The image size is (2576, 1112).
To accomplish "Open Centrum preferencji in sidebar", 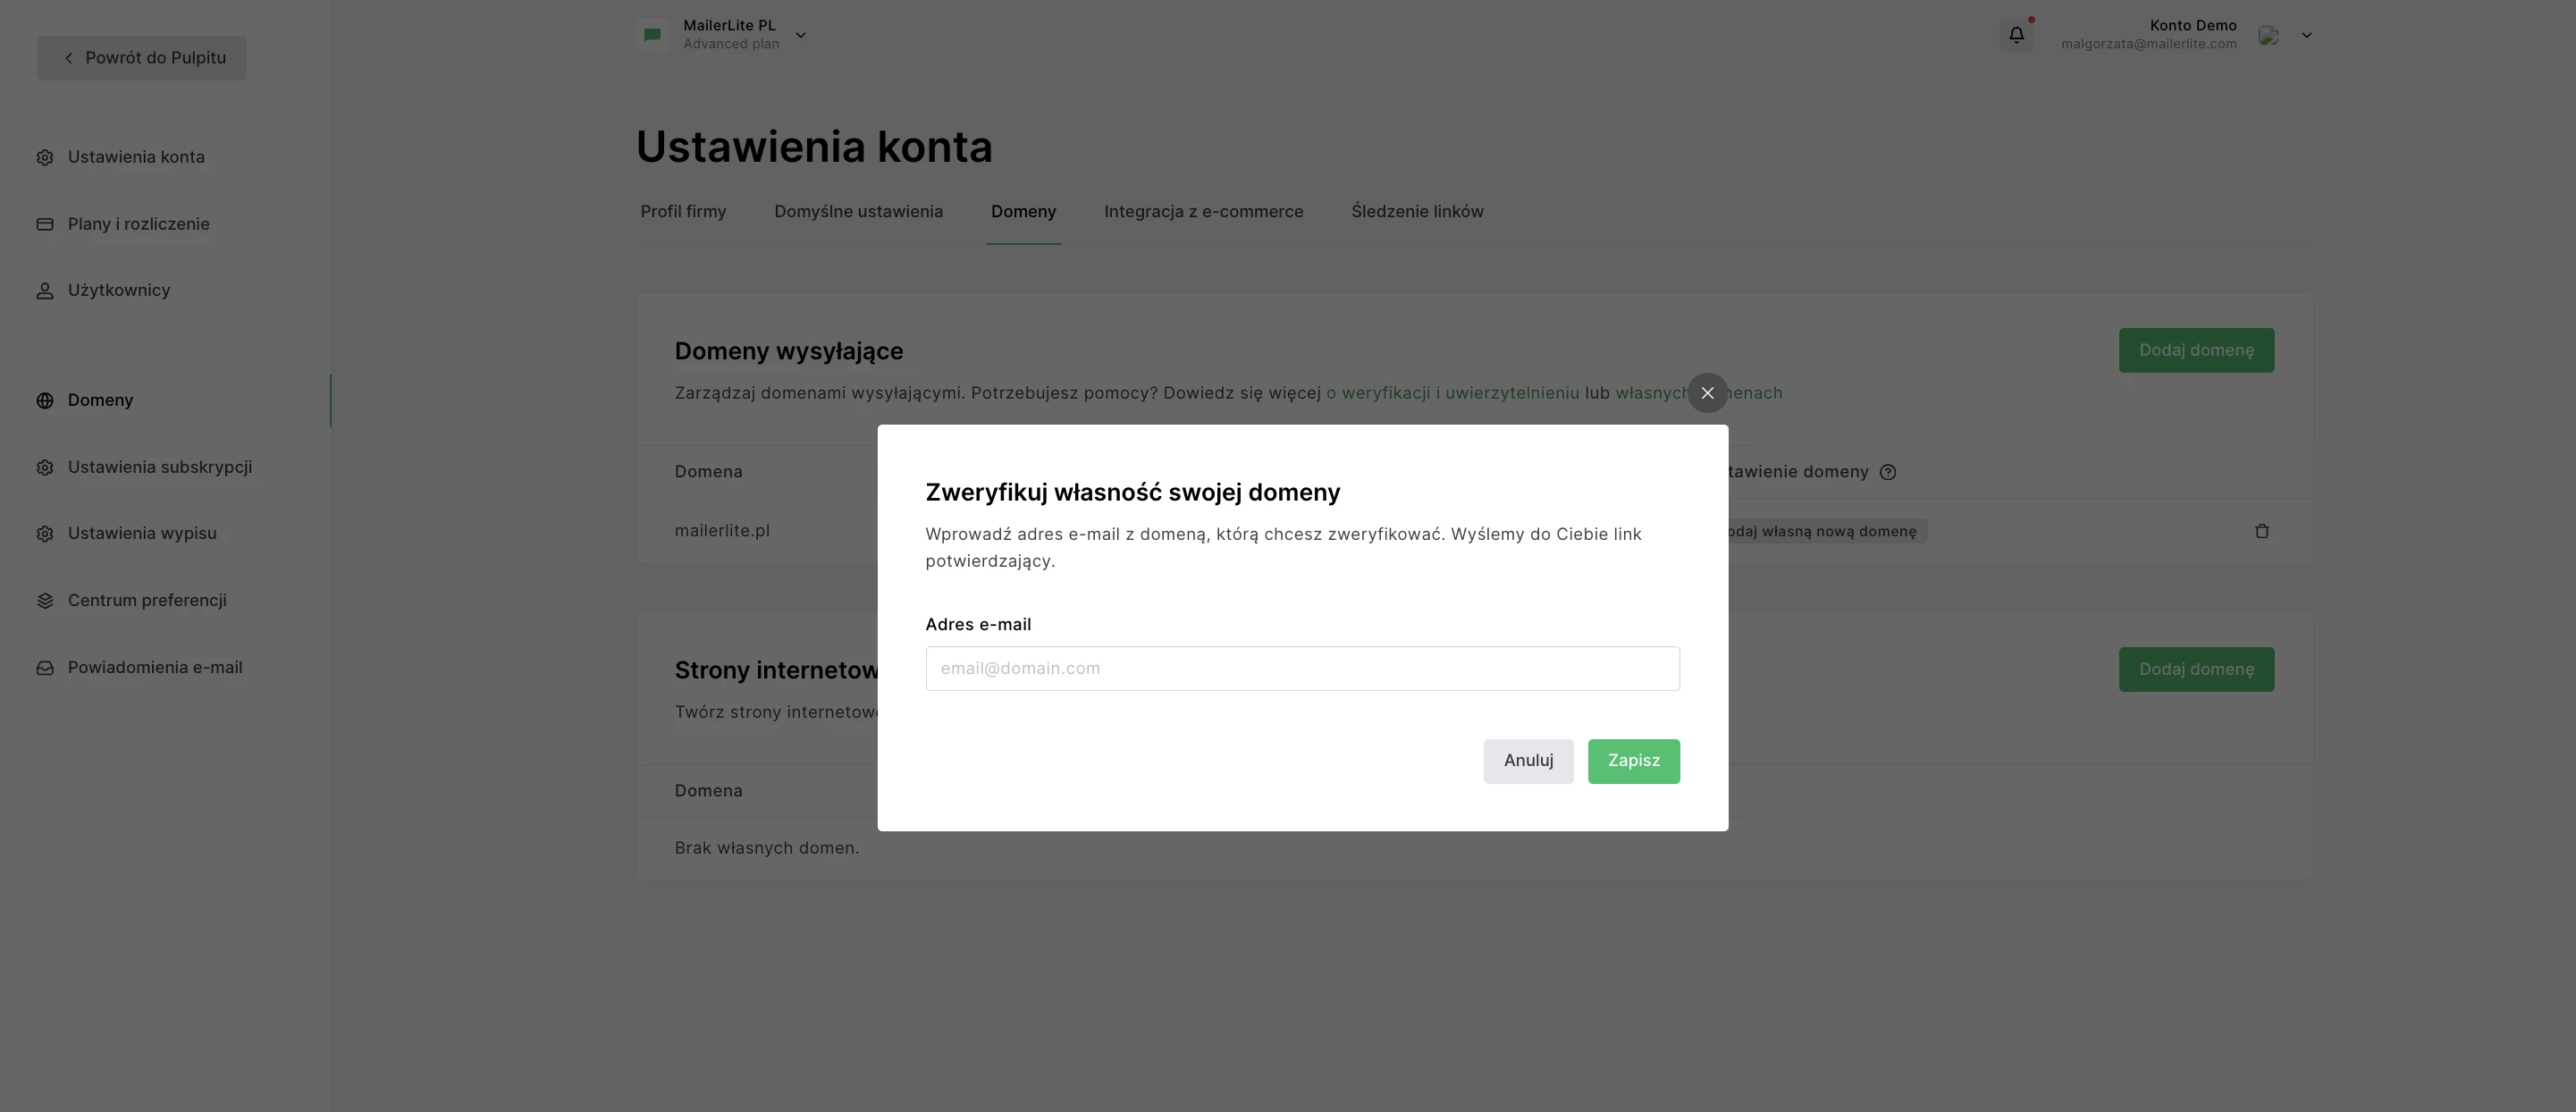I will click(147, 600).
